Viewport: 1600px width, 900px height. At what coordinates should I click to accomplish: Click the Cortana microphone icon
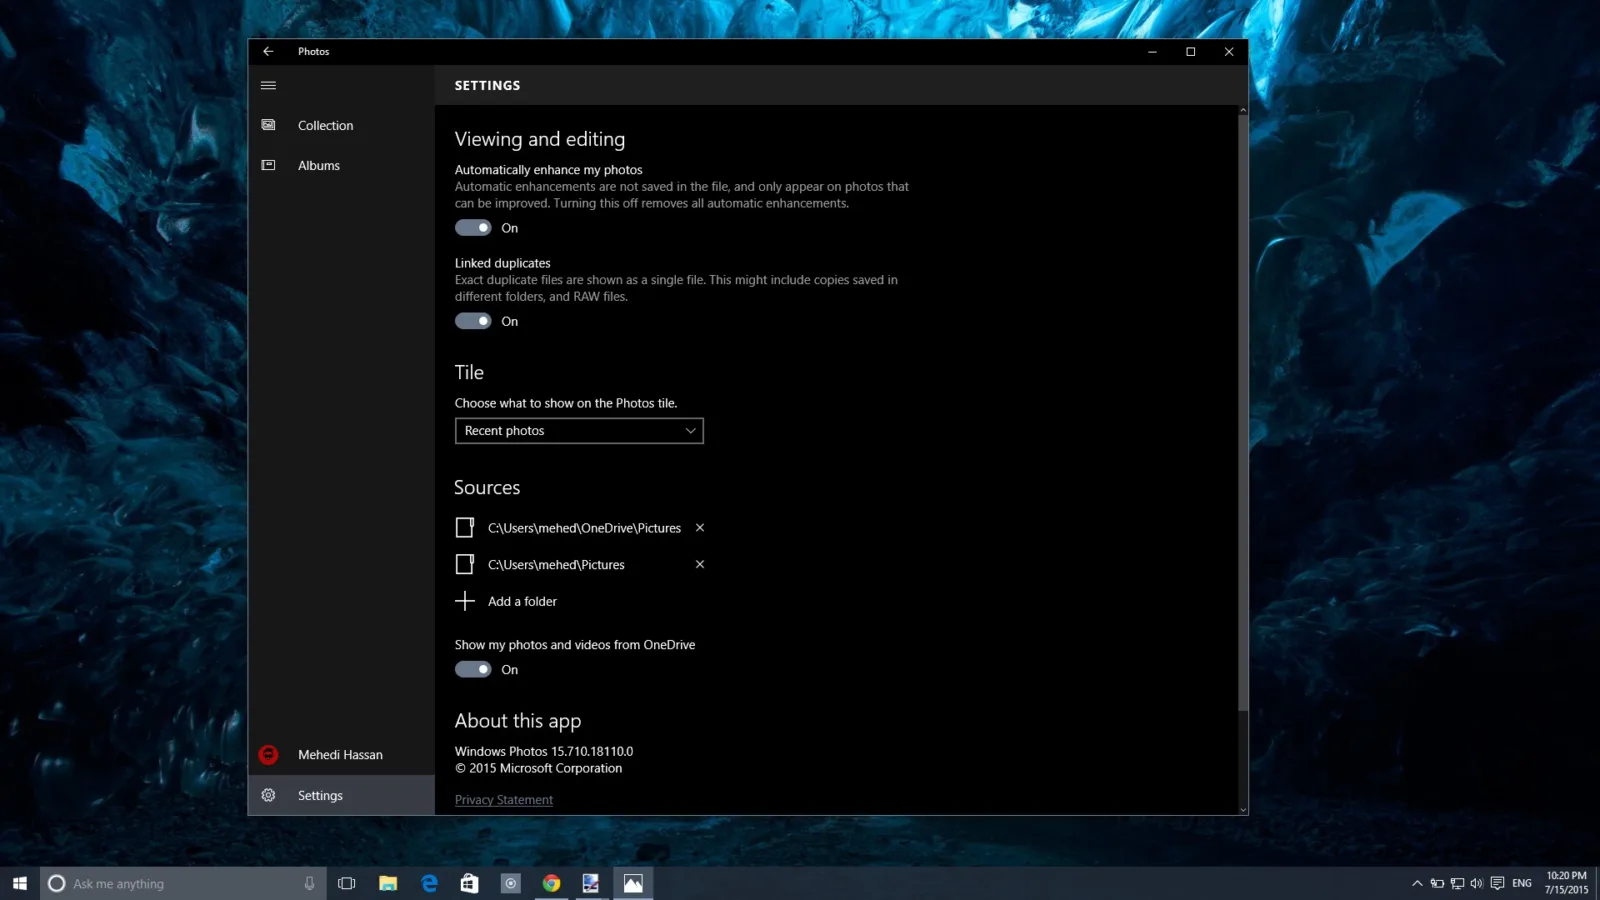pyautogui.click(x=309, y=884)
